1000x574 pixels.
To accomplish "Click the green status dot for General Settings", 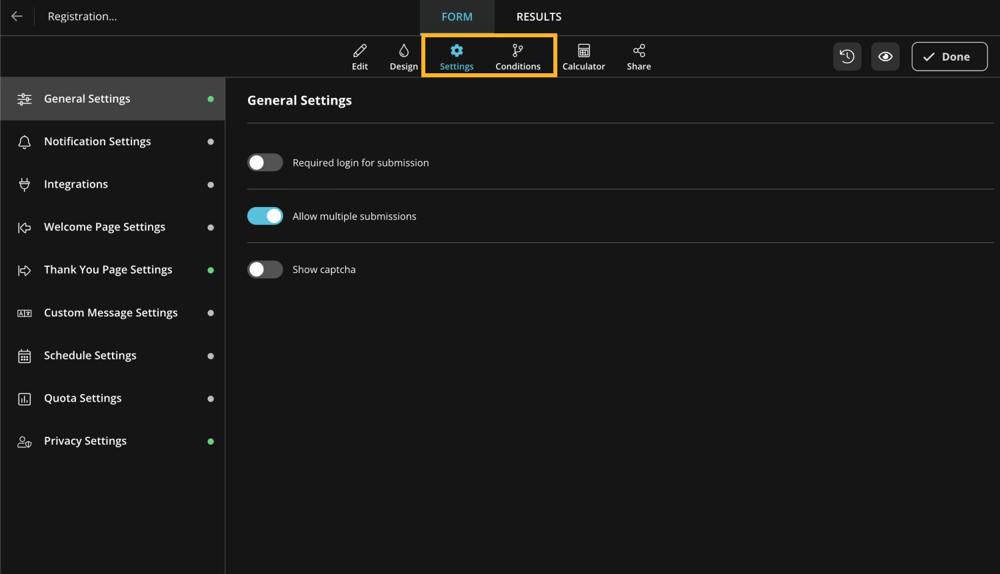I will click(210, 99).
